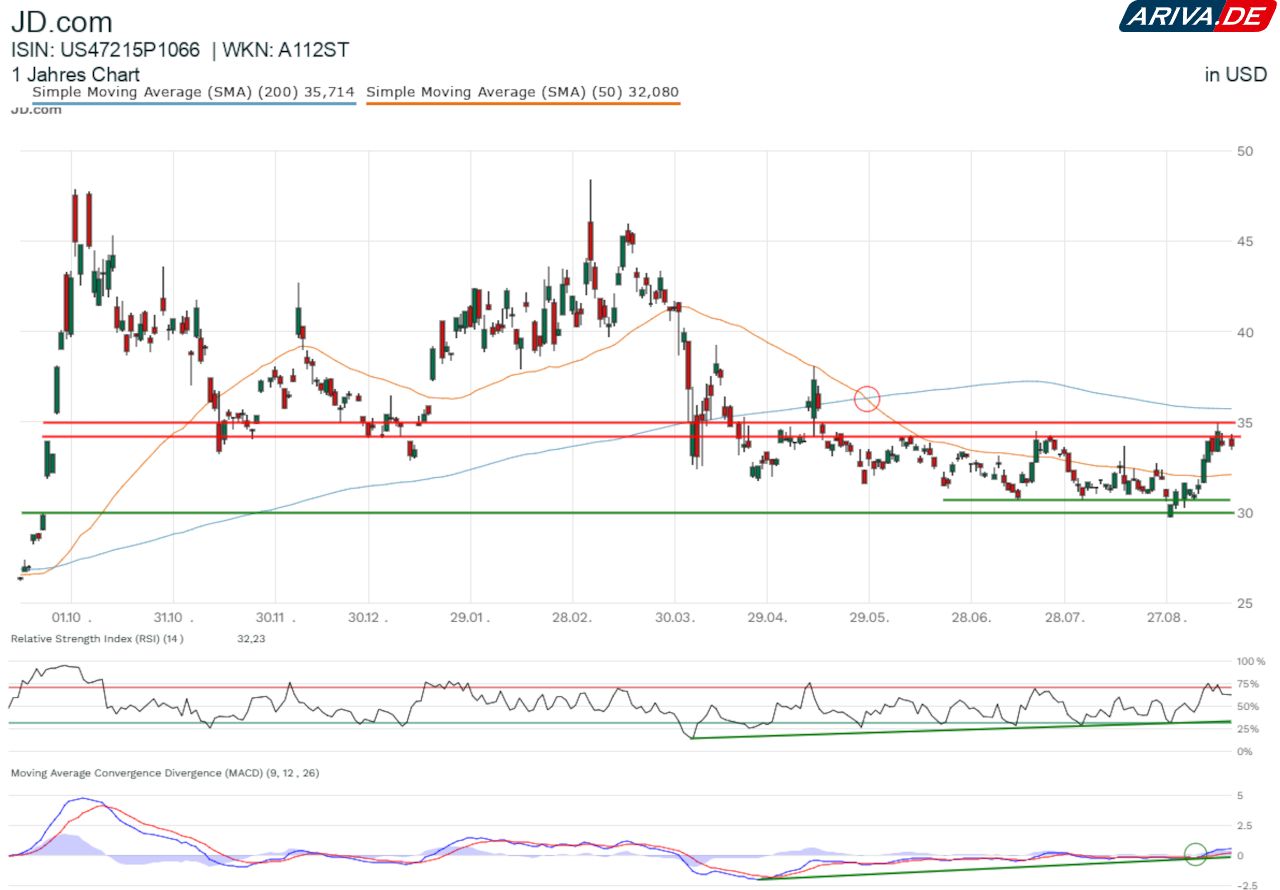Image resolution: width=1280 pixels, height=890 pixels.
Task: Select the 01.10. date label
Action: coord(73,617)
